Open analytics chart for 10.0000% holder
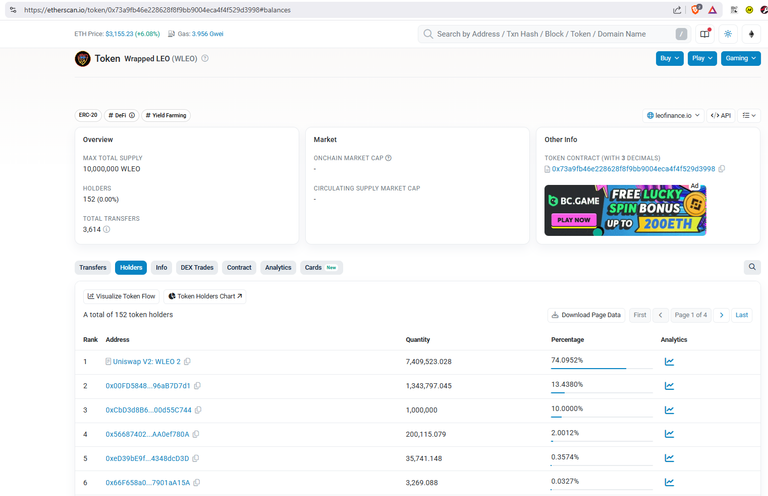768x496 pixels. click(x=669, y=410)
